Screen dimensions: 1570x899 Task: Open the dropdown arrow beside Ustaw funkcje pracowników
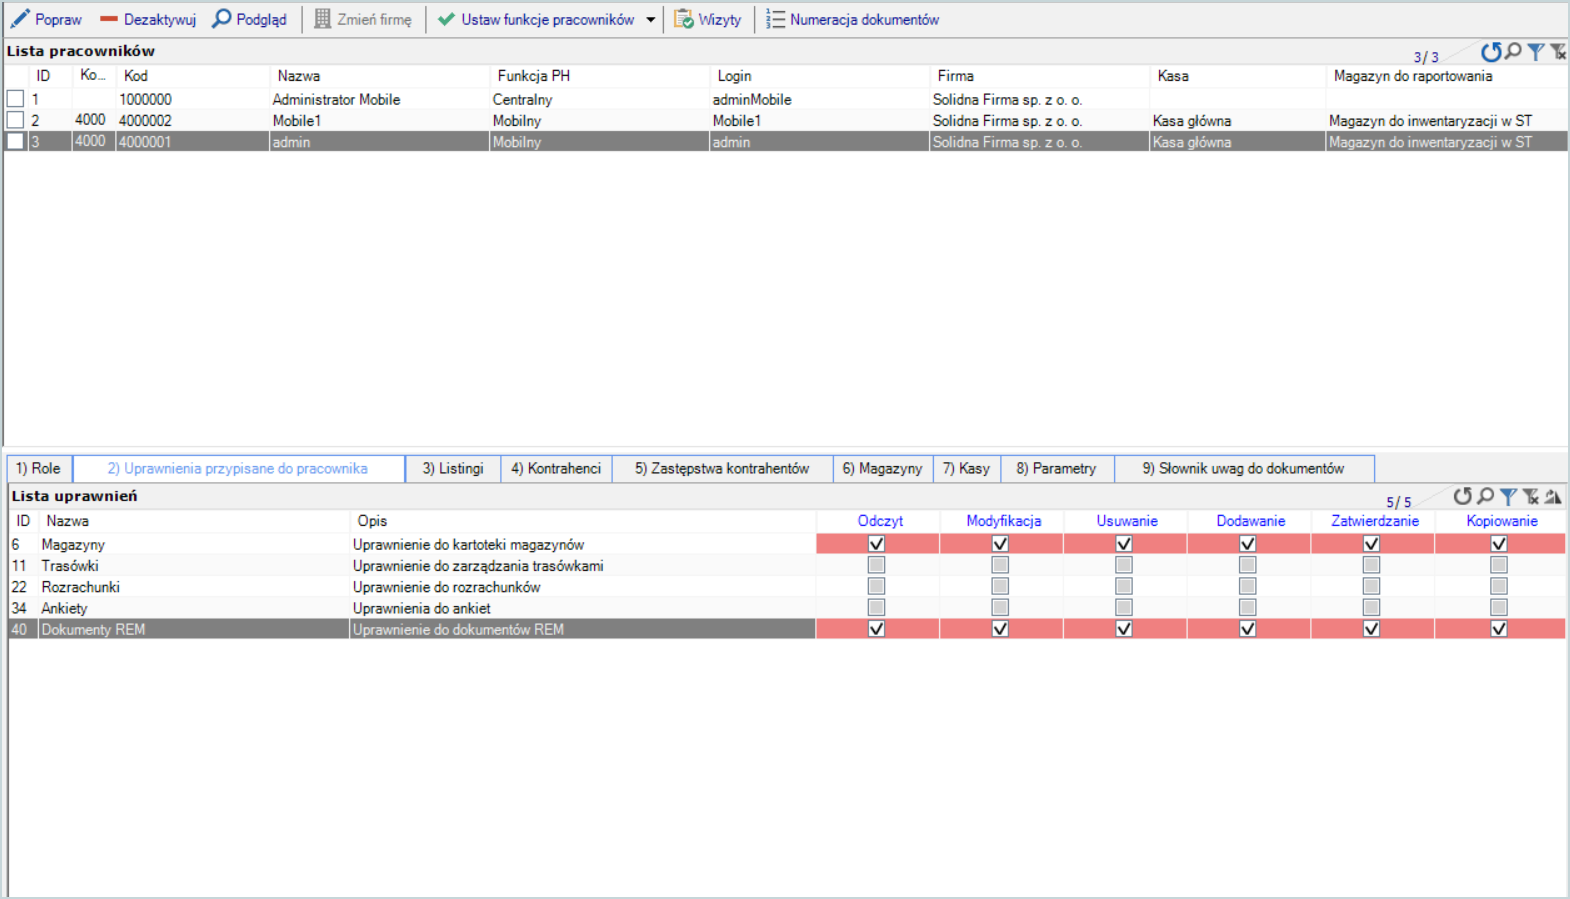[x=650, y=20]
